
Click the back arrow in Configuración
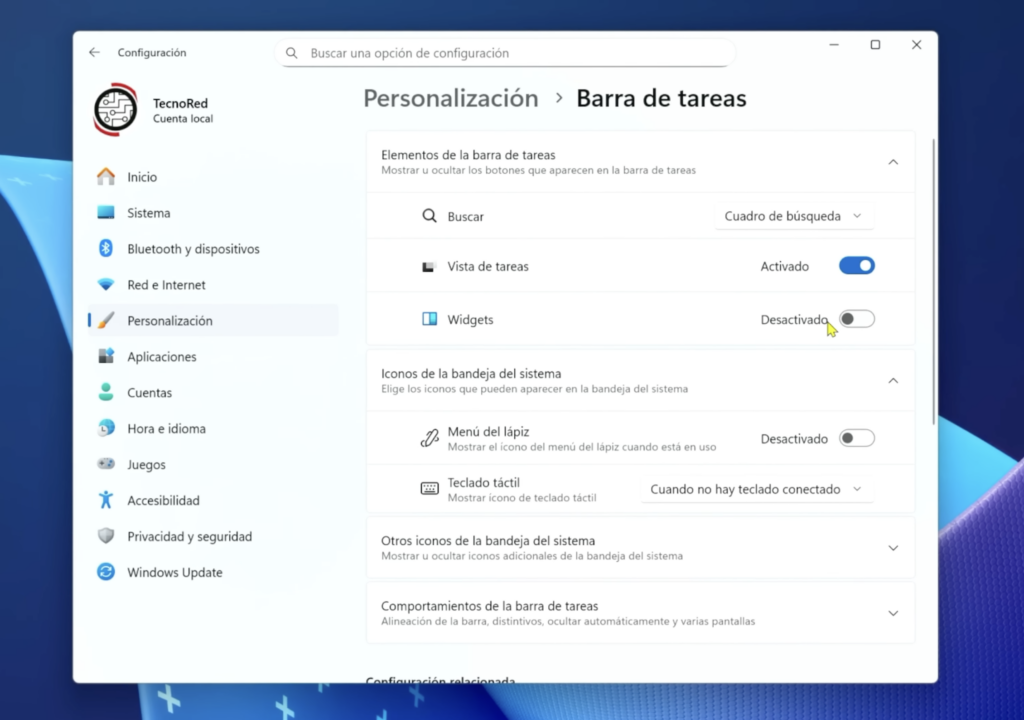(x=95, y=52)
